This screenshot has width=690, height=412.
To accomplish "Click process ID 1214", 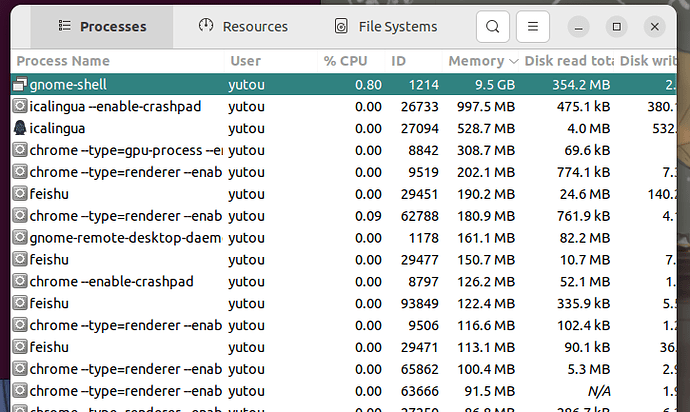I will coord(424,85).
